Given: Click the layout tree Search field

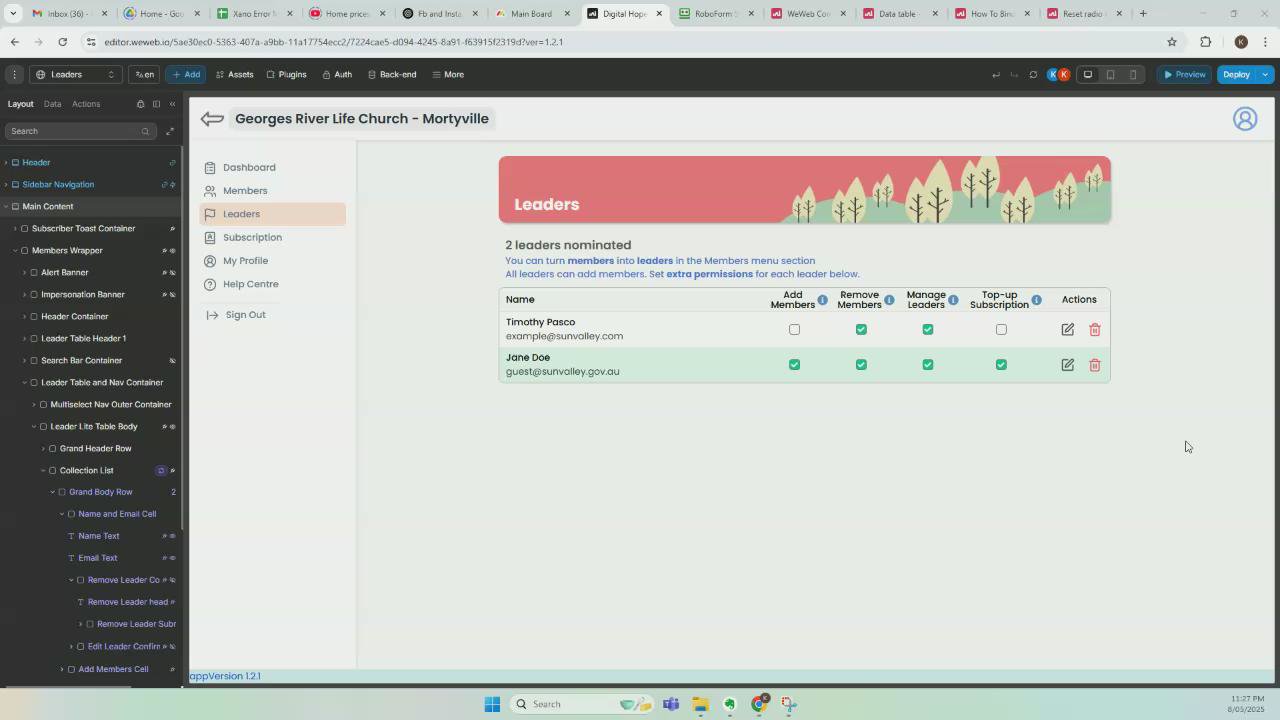Looking at the screenshot, I should 79,131.
